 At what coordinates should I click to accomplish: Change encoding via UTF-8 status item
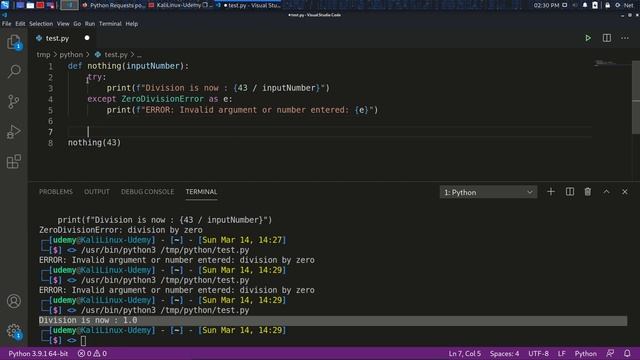[x=538, y=353]
